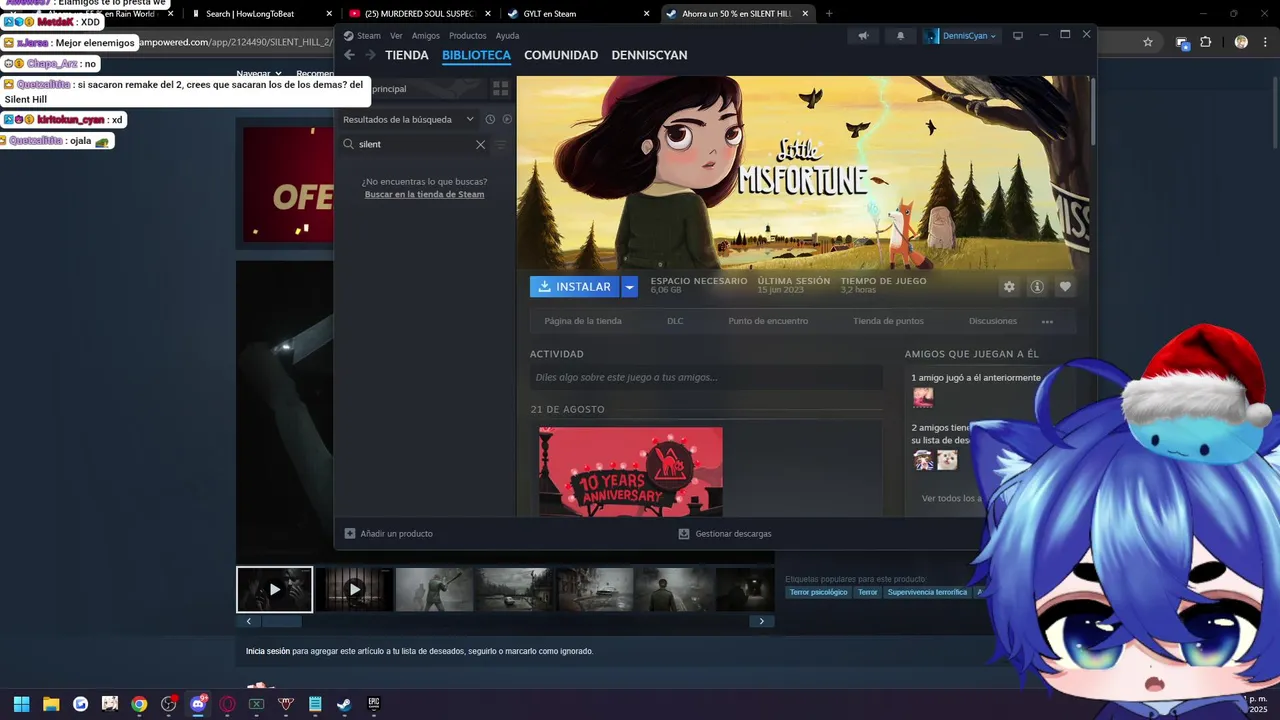Screen dimensions: 1280x720
Task: Open Amigos menu in Steam
Action: 426,36
